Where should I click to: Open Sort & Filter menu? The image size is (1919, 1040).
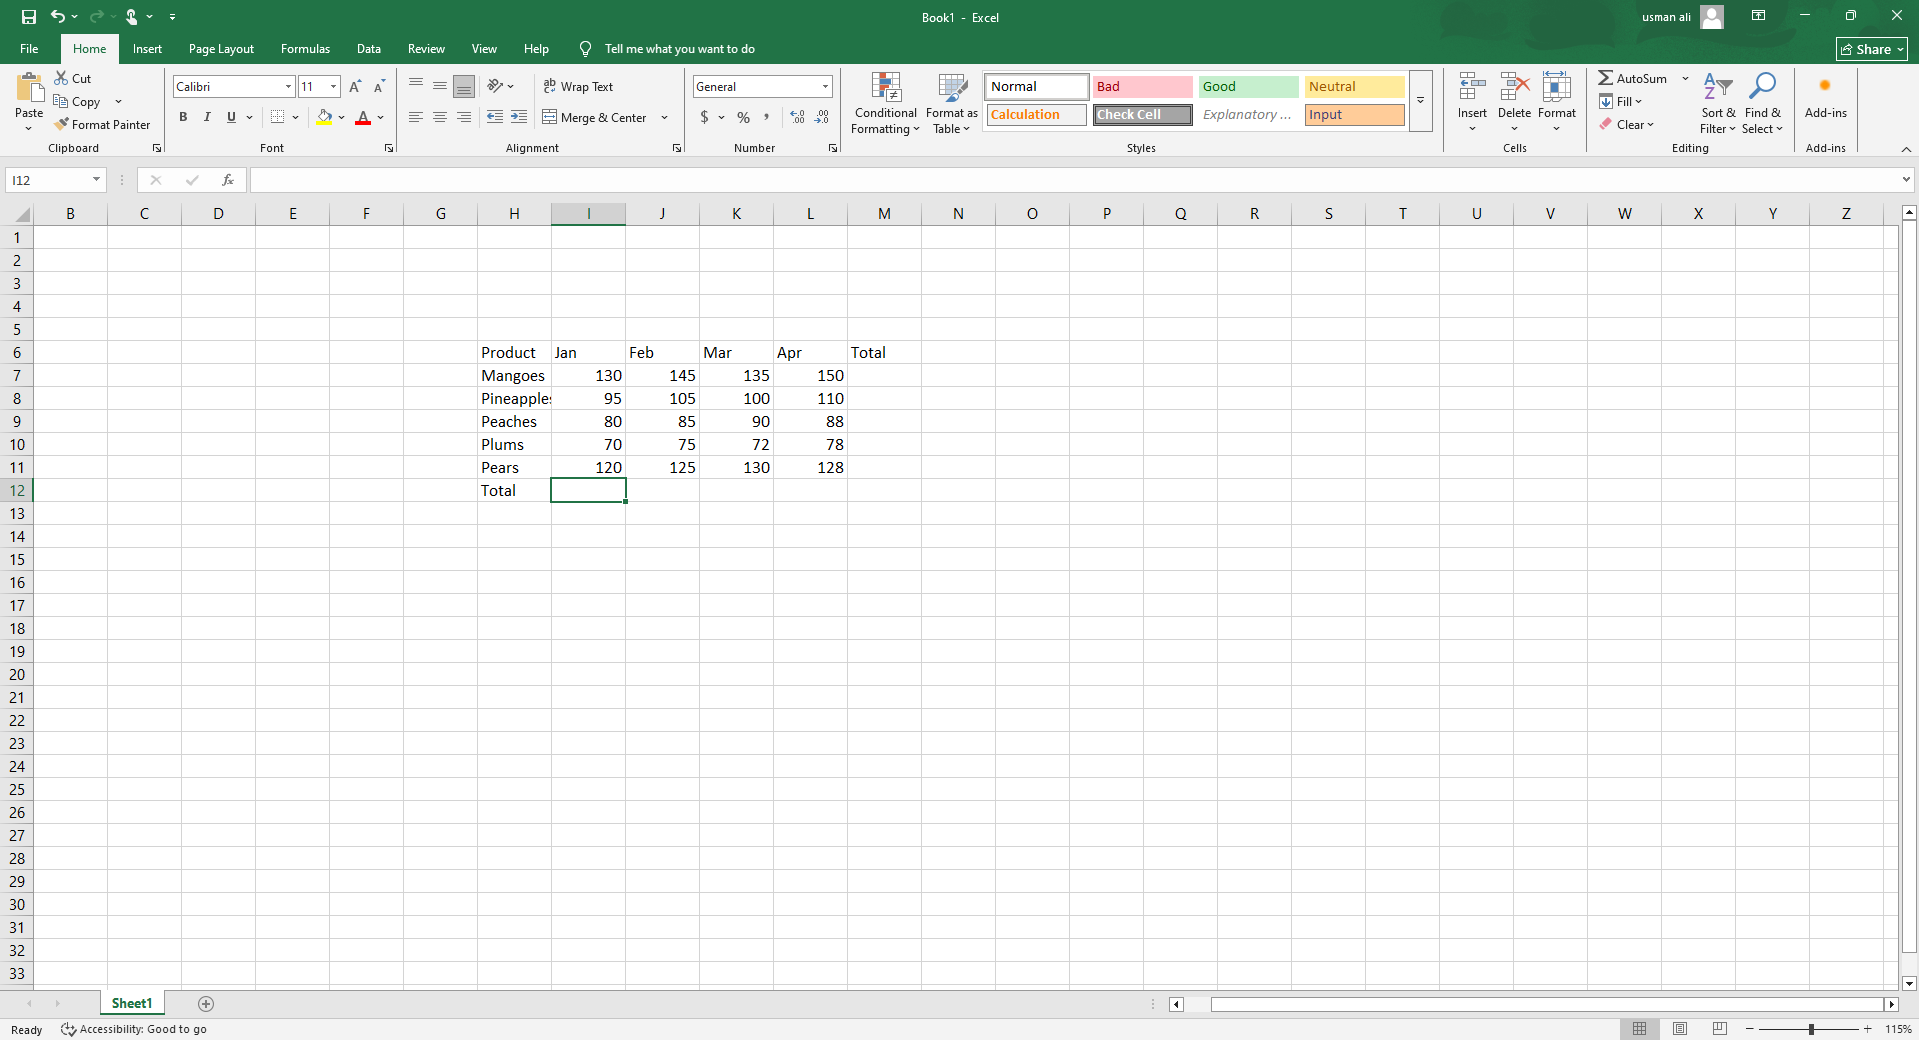[1718, 103]
